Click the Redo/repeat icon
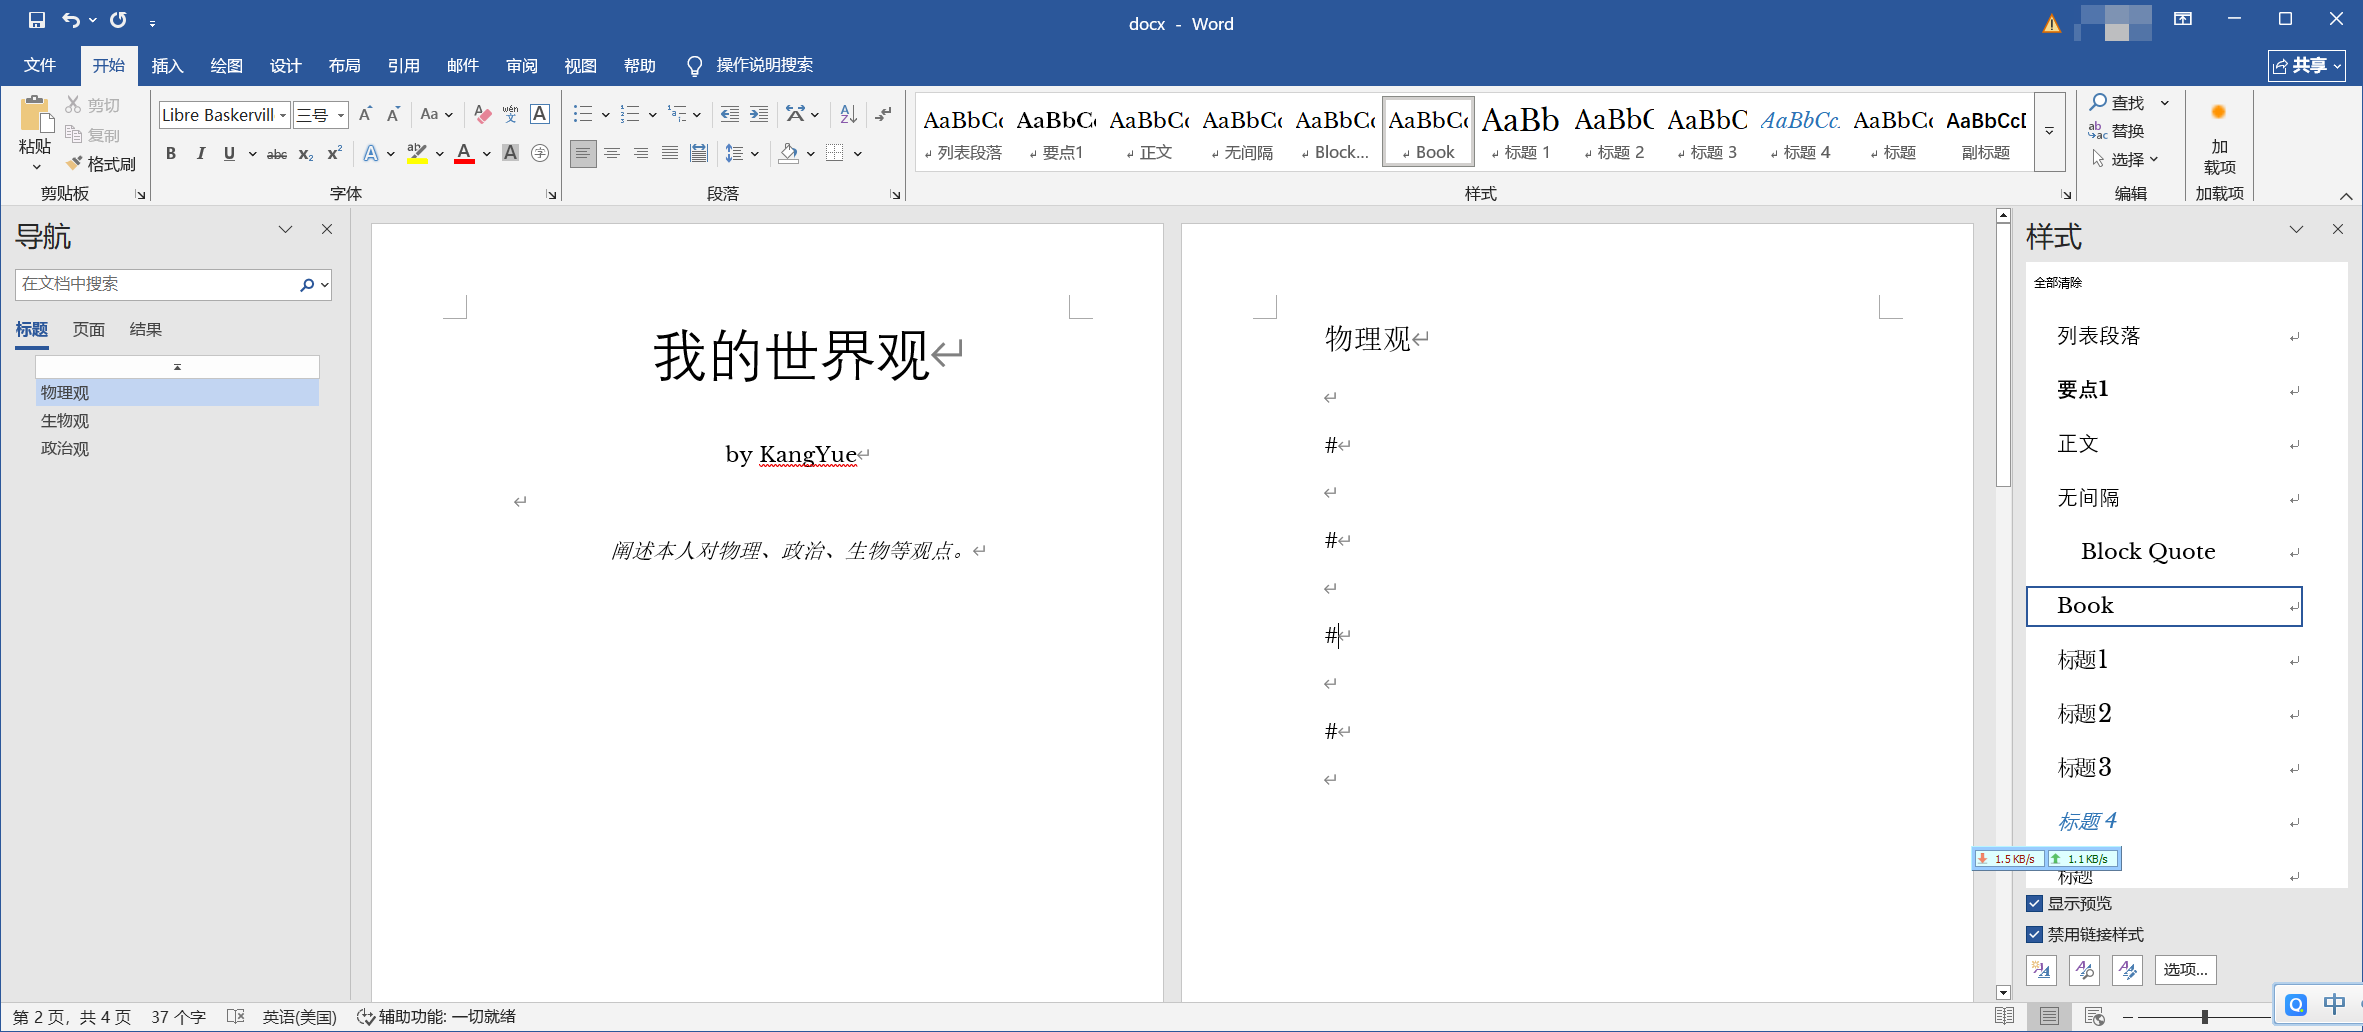2363x1032 pixels. (118, 20)
